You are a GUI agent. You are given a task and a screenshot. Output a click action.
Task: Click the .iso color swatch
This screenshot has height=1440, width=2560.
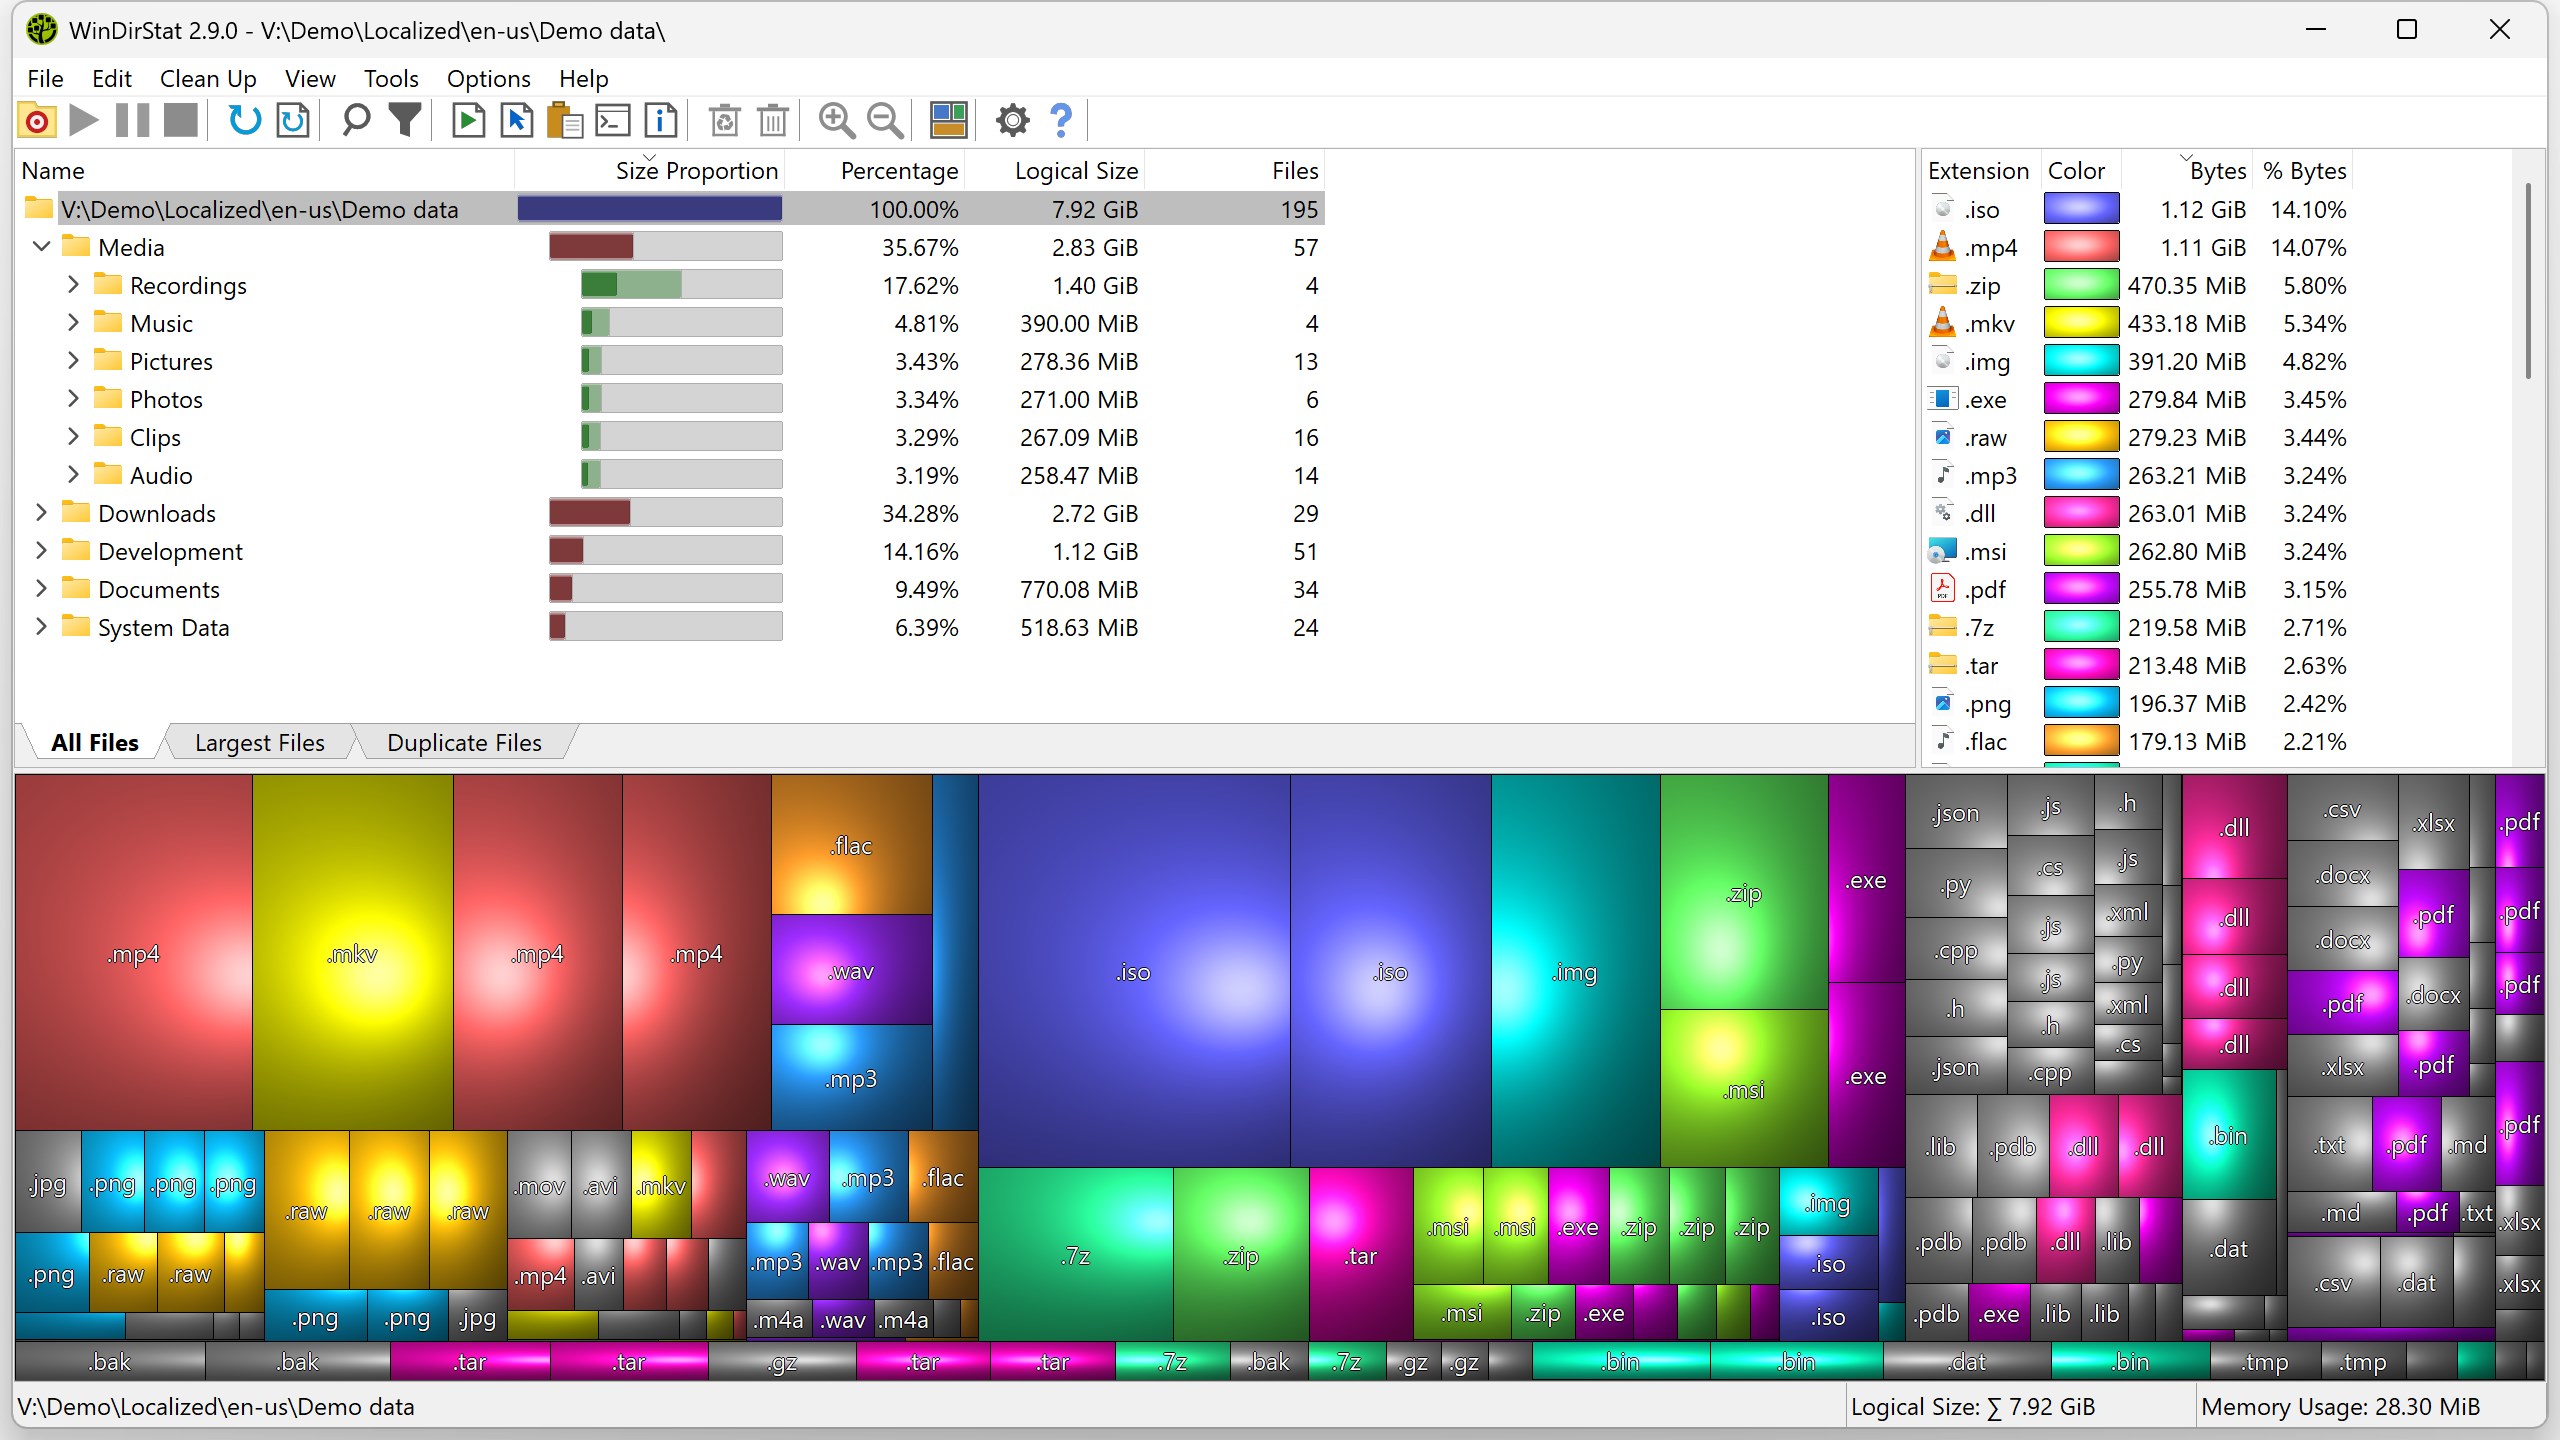coord(2081,209)
